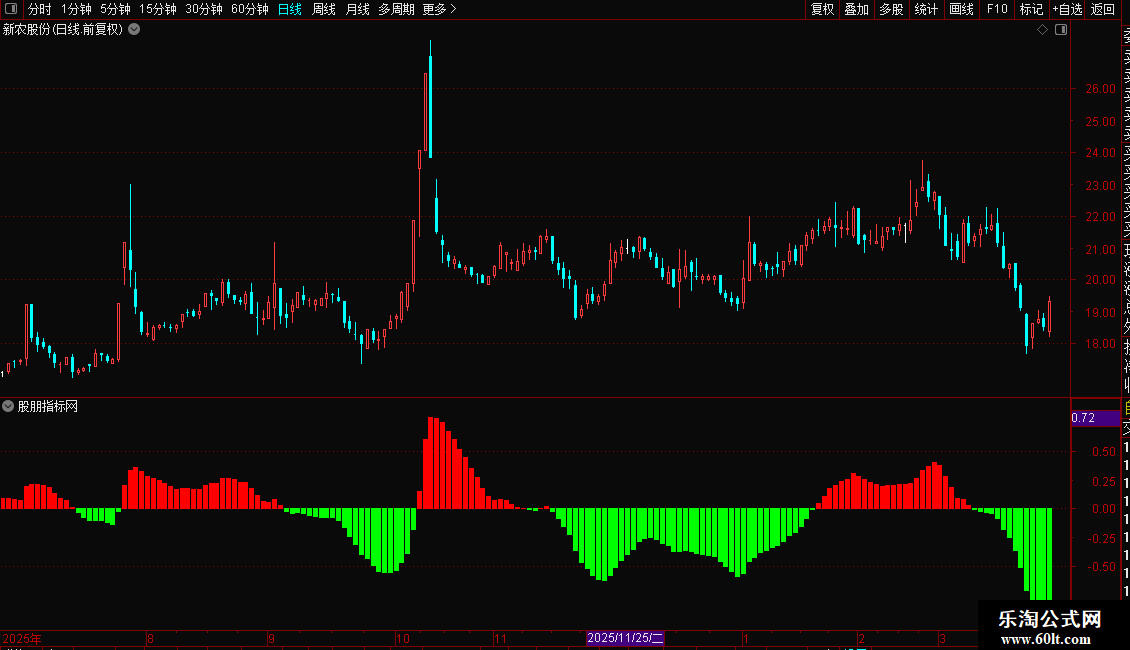
Task: Select the 30分钟 period
Action: [x=204, y=9]
